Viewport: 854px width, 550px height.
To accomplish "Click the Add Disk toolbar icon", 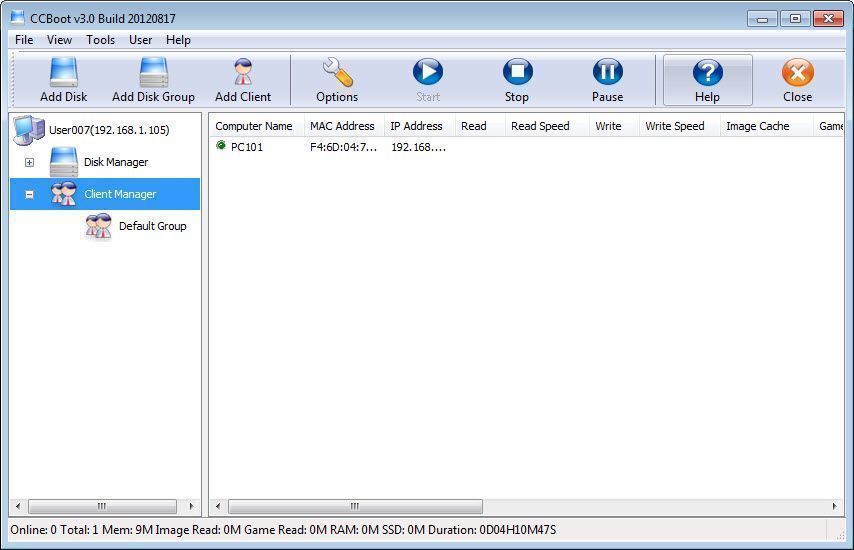I will [x=64, y=72].
